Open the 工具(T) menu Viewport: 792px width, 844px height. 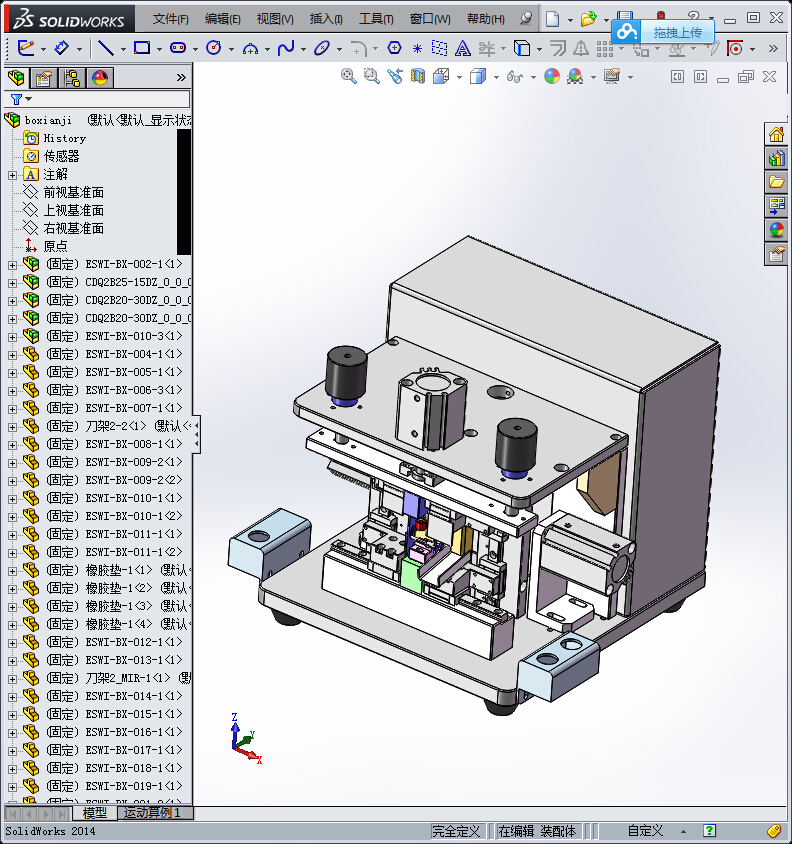coord(376,19)
